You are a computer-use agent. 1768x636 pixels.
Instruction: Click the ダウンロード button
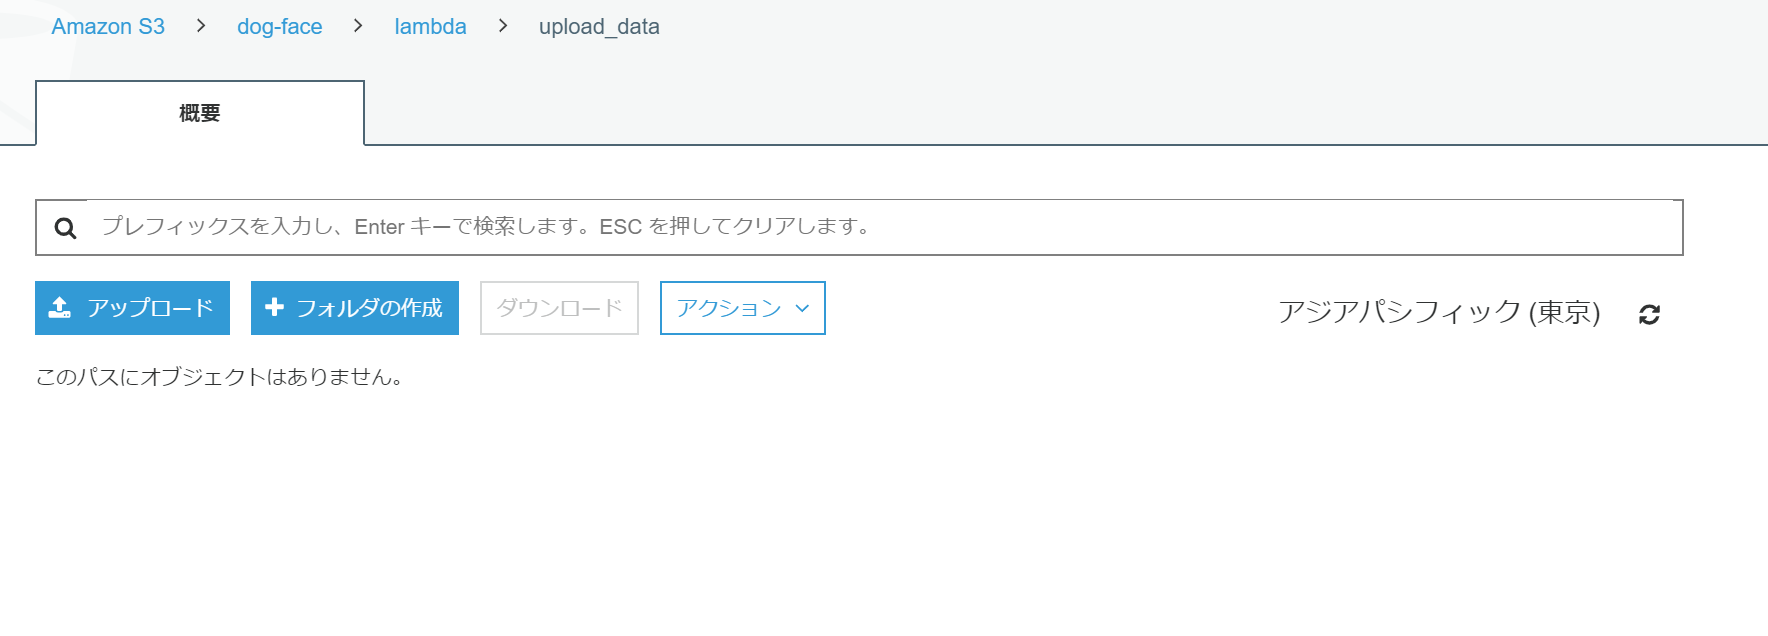559,308
